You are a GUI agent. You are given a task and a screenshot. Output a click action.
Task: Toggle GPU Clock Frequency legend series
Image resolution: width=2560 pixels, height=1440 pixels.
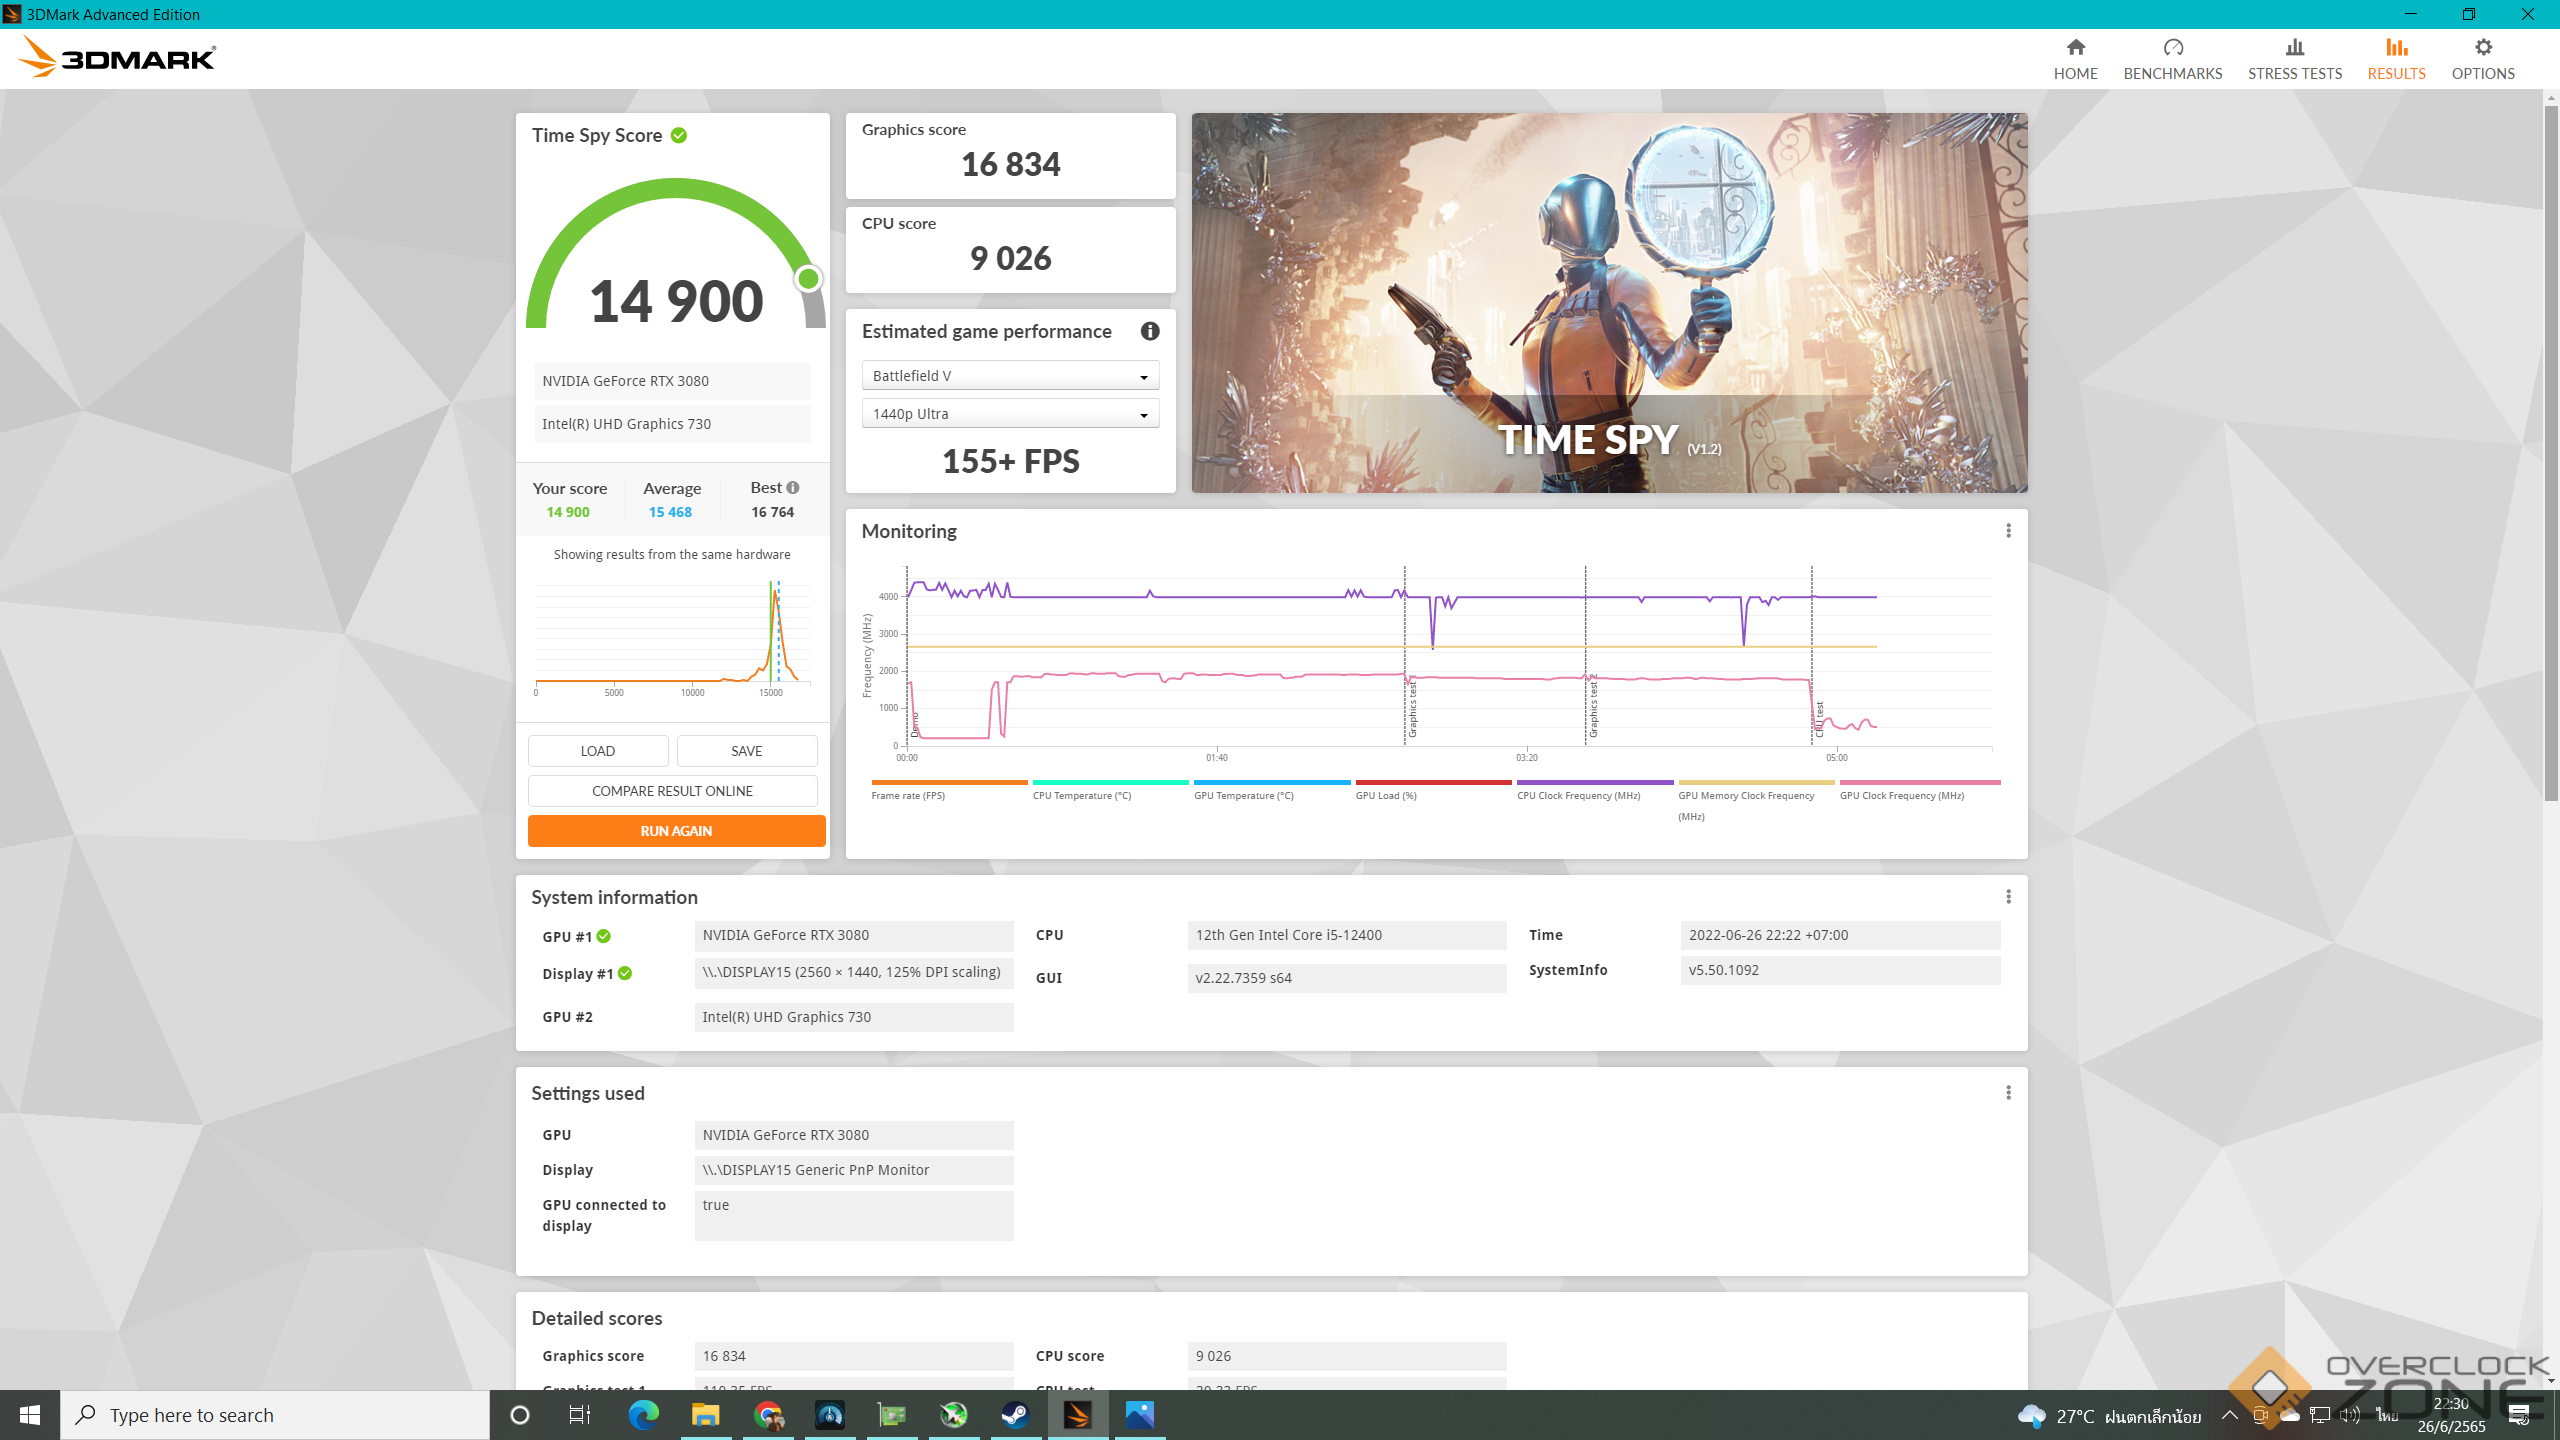[1901, 796]
